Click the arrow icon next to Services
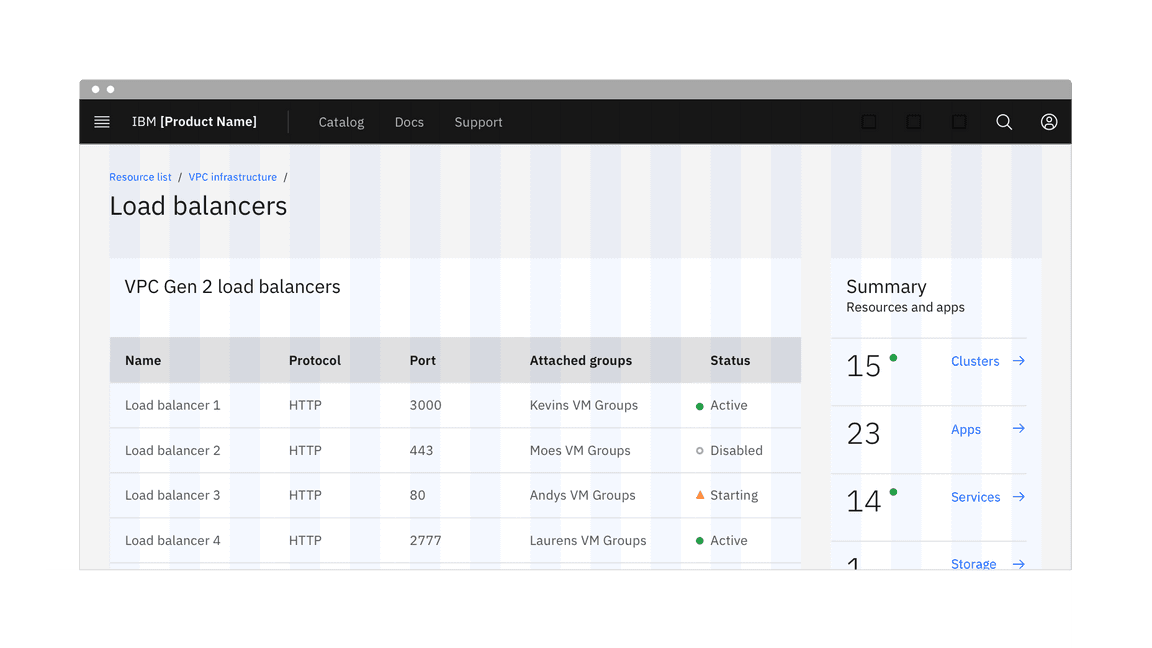The image size is (1152, 648). [x=1018, y=497]
